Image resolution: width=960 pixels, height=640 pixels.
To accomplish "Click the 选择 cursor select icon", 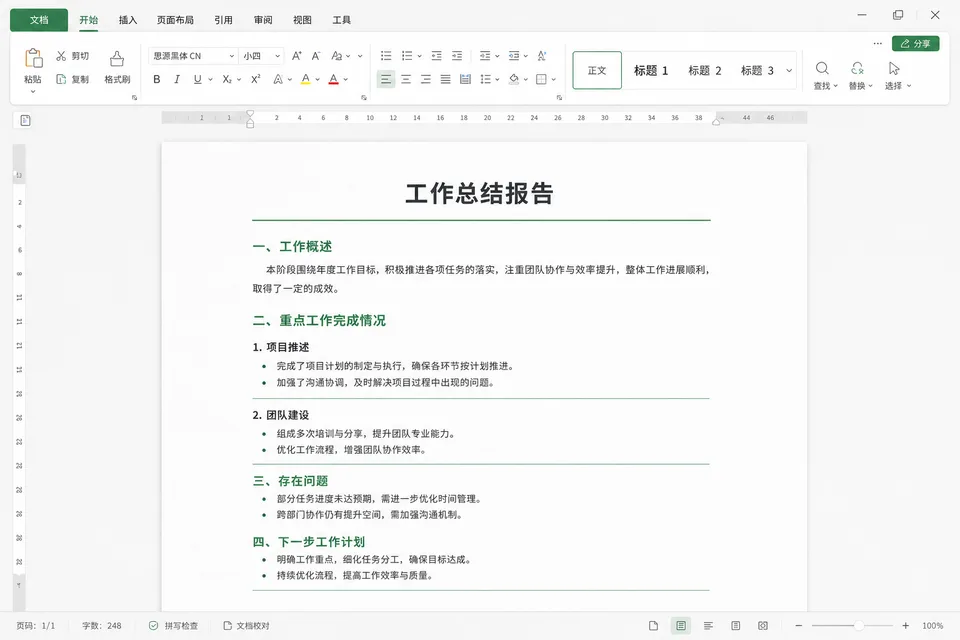I will pos(894,68).
